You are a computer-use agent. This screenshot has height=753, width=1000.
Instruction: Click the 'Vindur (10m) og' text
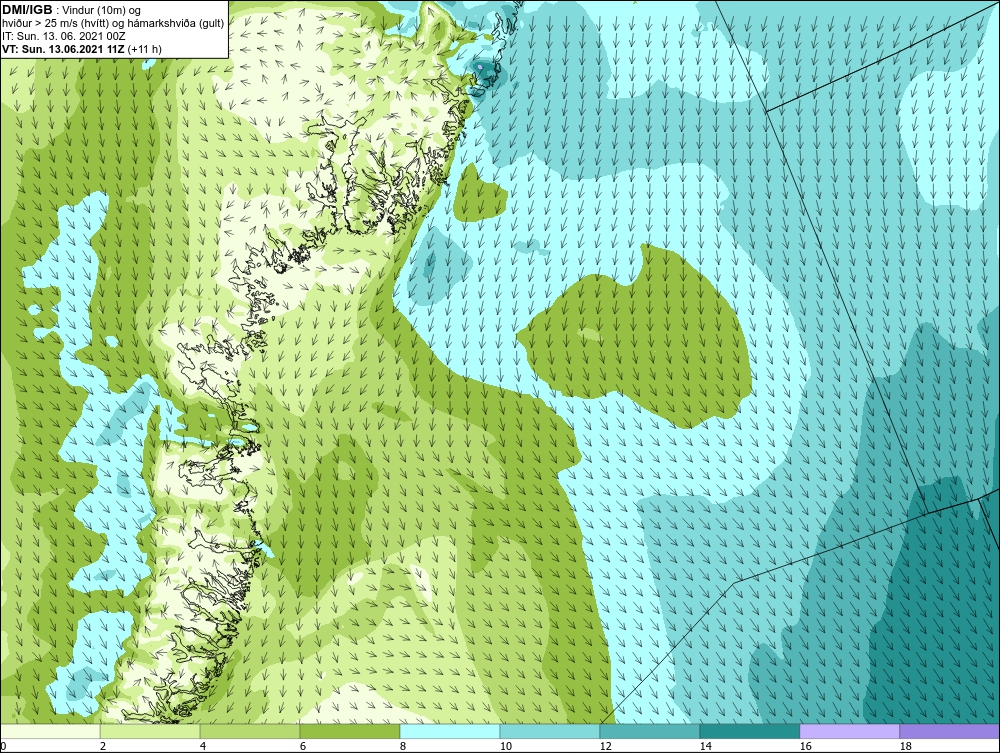click(x=101, y=11)
